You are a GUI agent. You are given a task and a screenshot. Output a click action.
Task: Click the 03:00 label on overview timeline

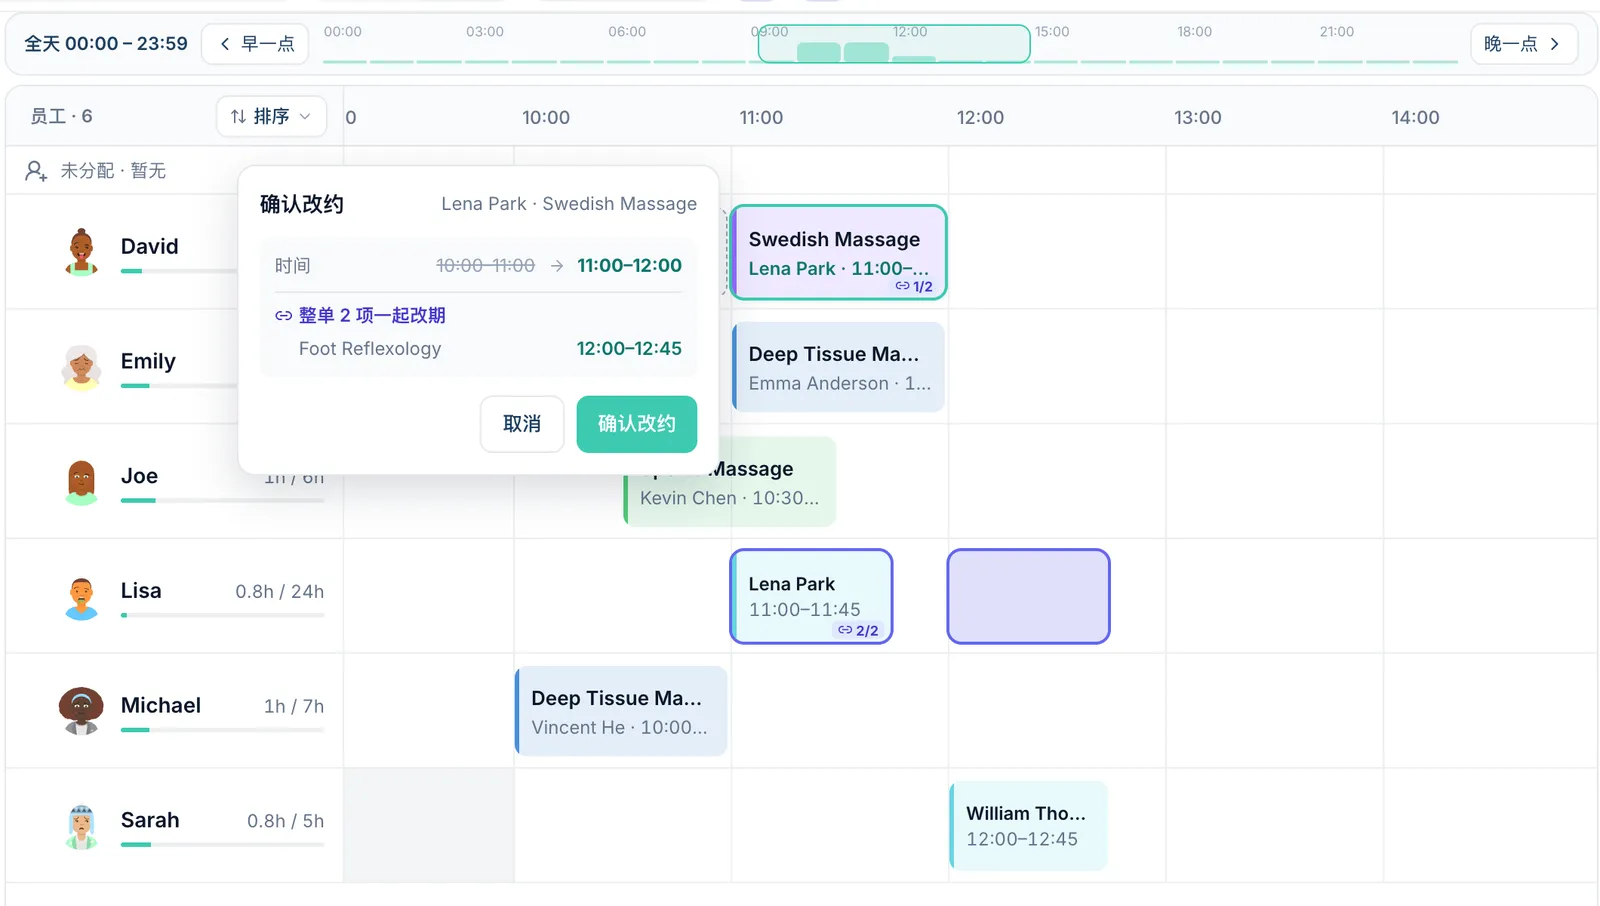click(x=485, y=32)
